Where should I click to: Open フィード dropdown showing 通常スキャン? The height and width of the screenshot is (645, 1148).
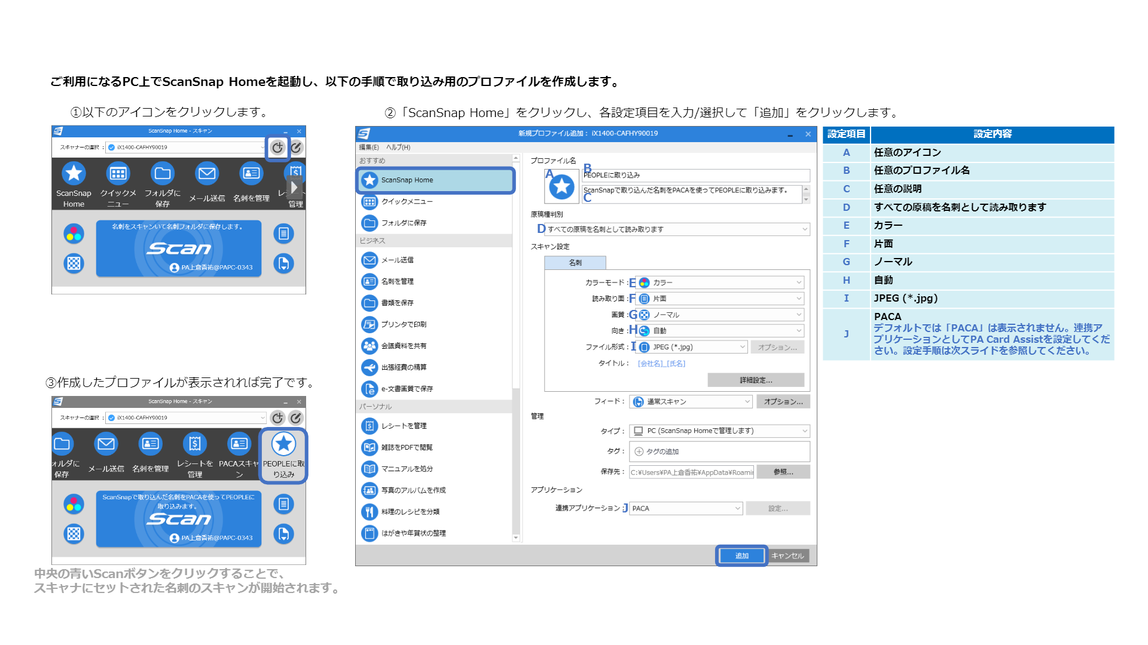691,402
